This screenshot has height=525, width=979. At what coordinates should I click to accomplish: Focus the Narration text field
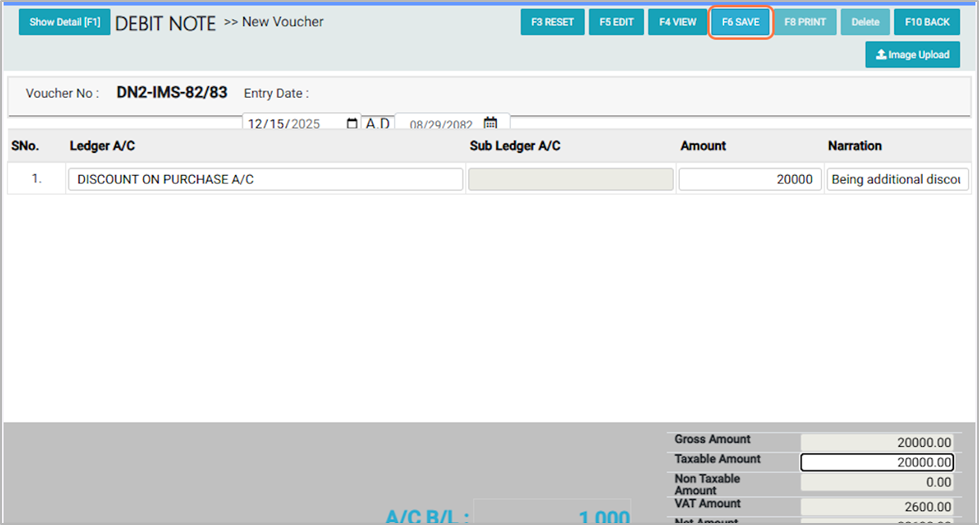897,180
